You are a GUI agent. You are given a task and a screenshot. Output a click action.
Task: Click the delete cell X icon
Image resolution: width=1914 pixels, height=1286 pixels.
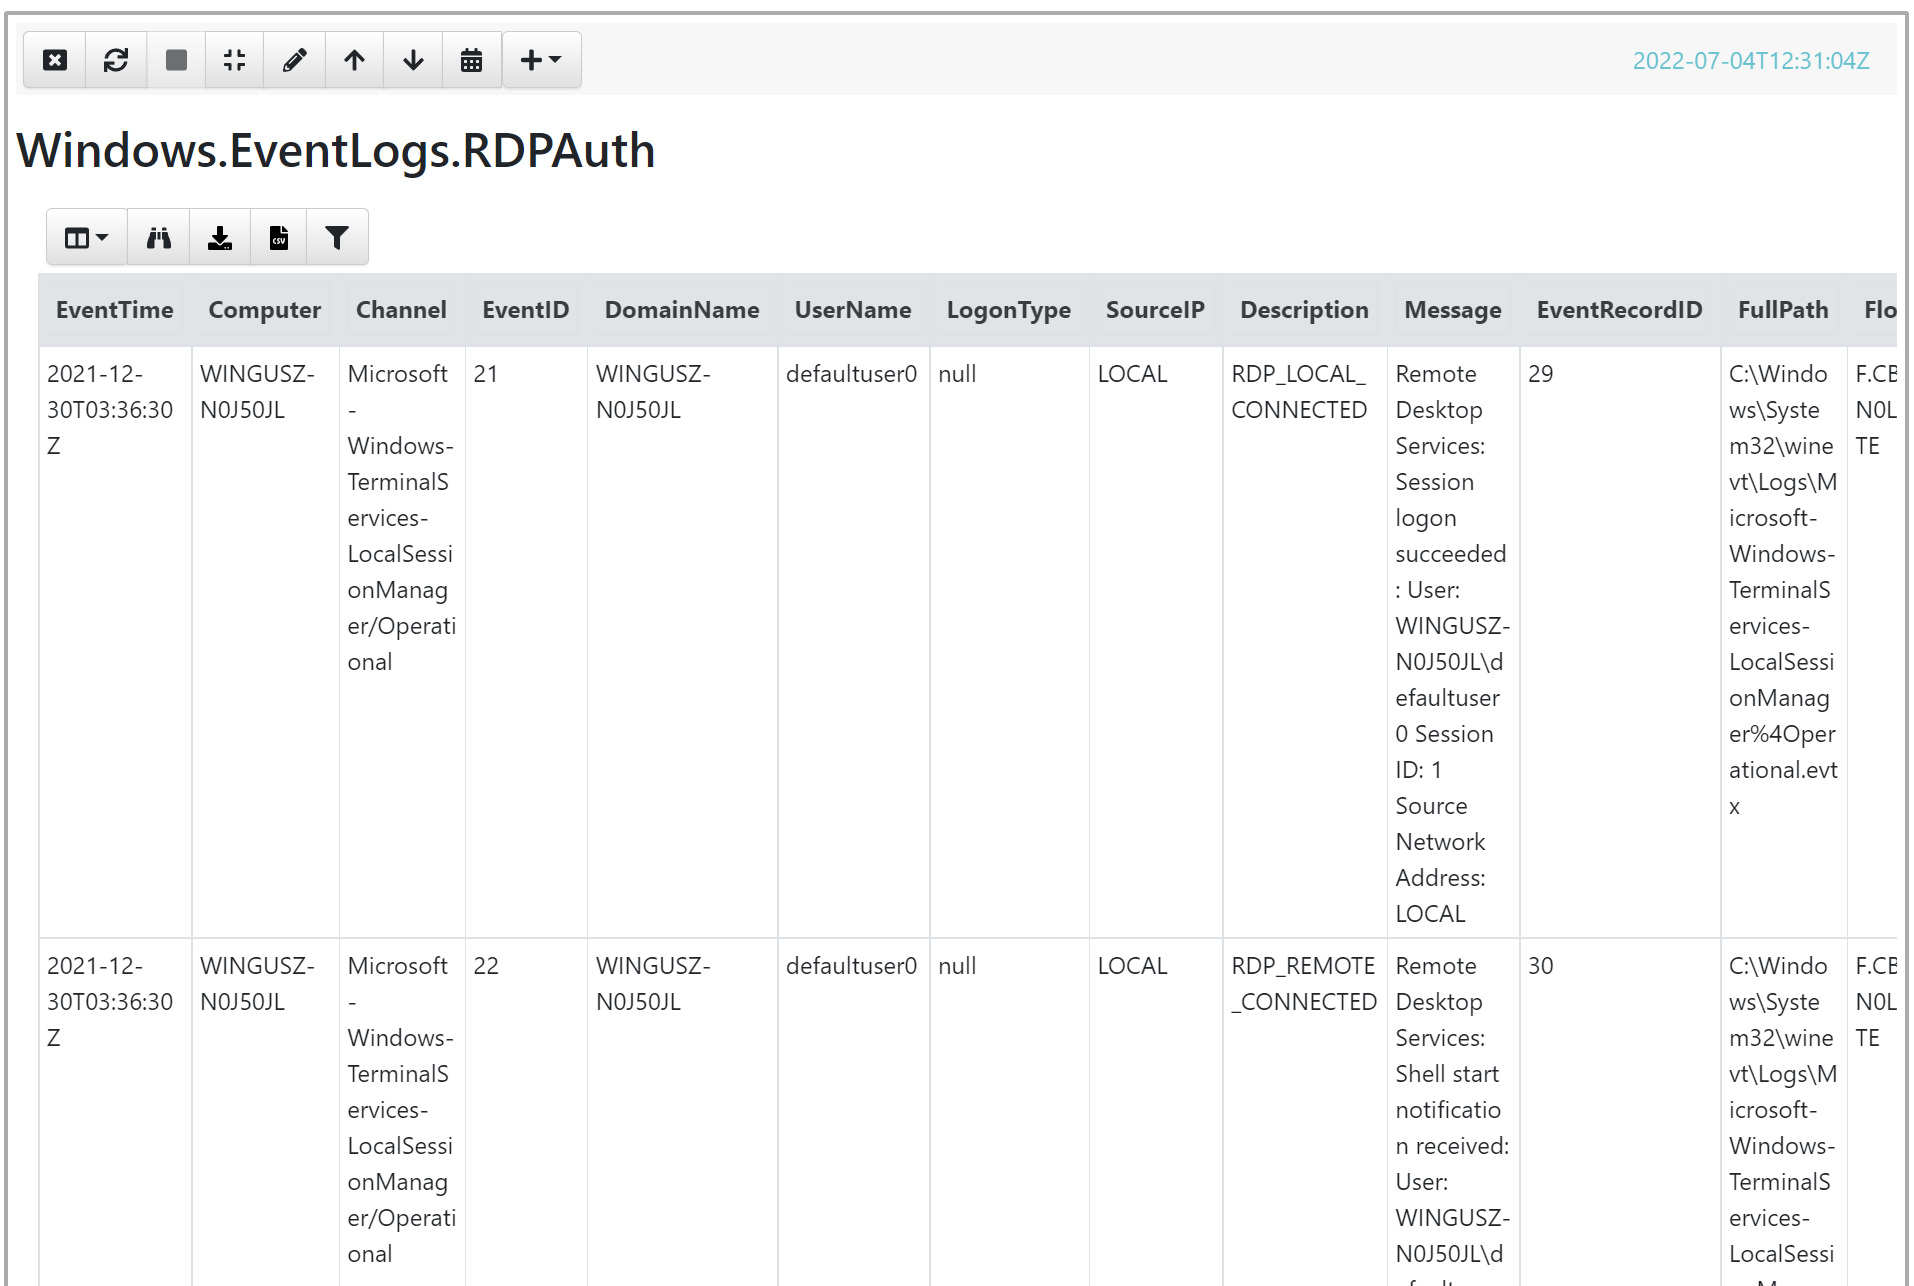[55, 60]
